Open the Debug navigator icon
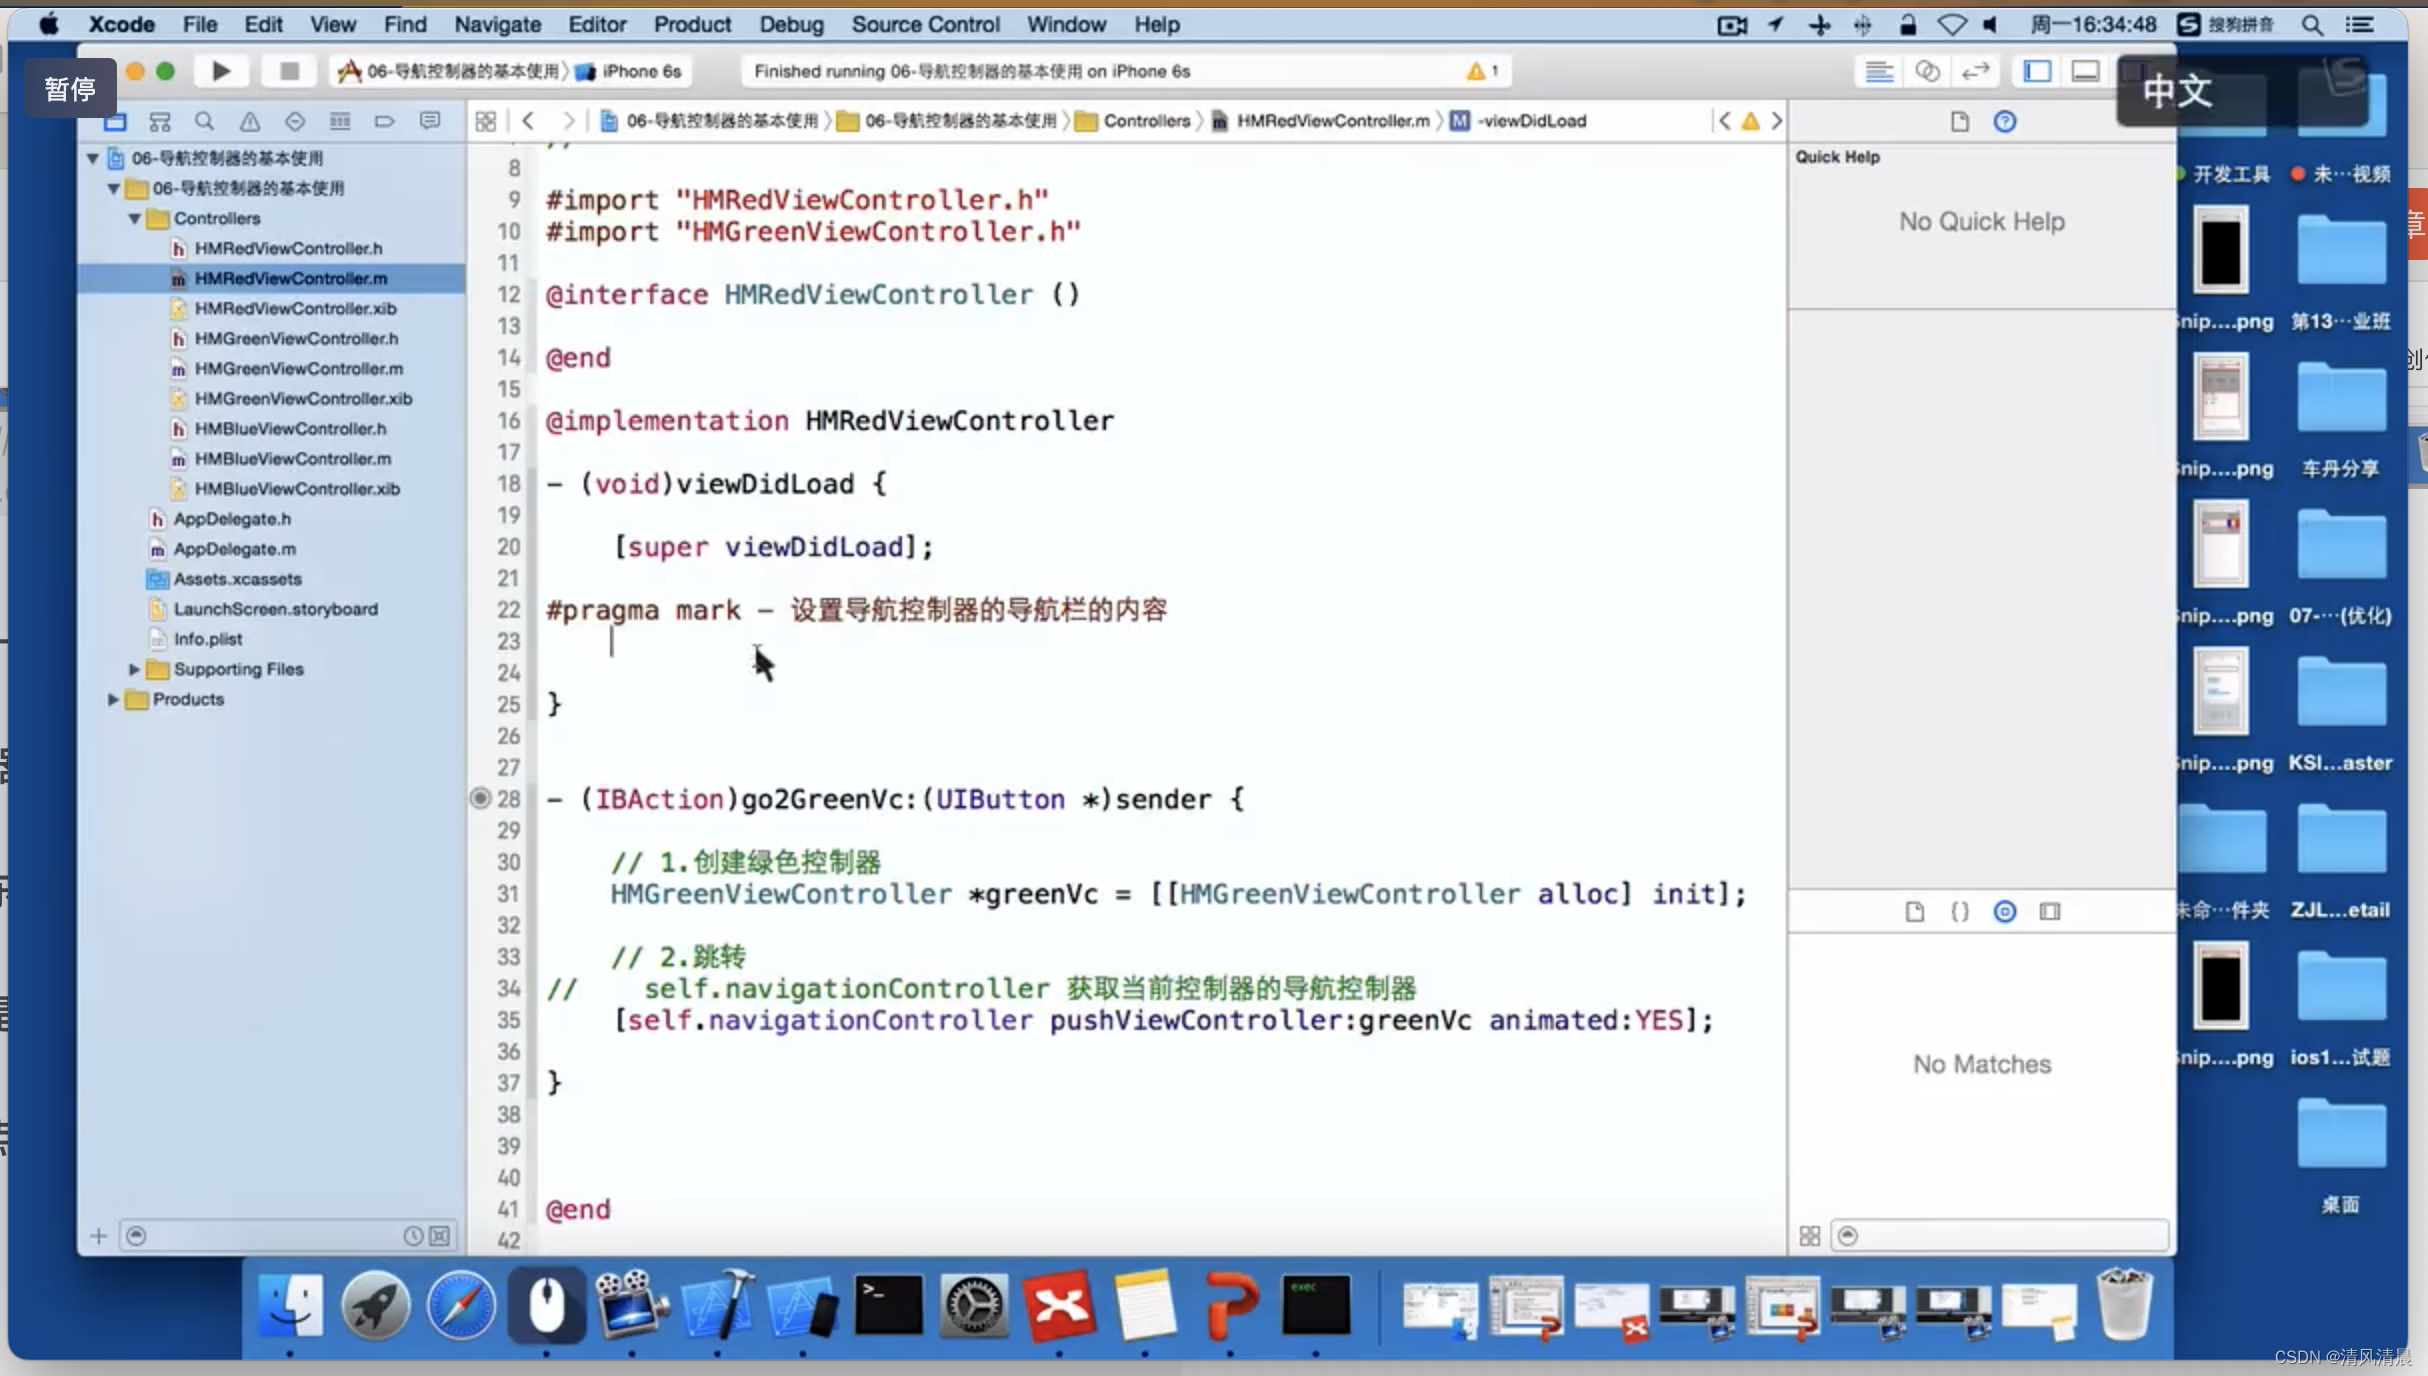This screenshot has width=2428, height=1376. pos(340,121)
